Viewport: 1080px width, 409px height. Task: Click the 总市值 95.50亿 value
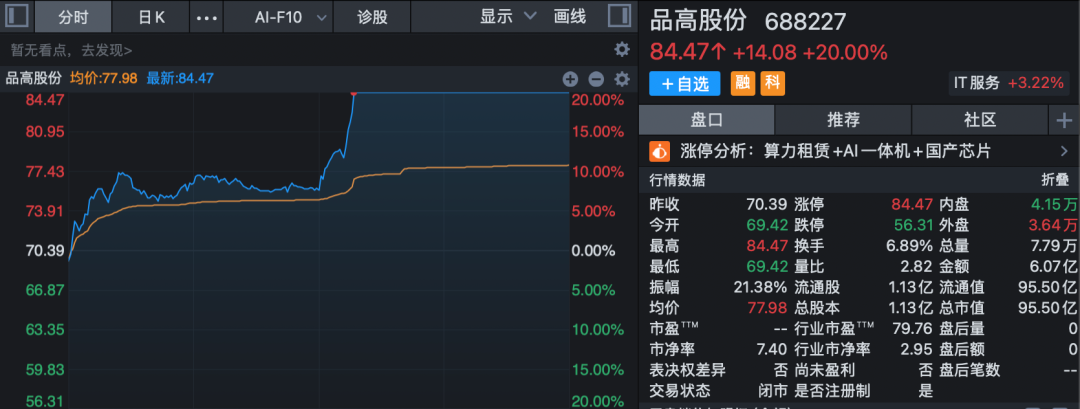coord(1048,308)
